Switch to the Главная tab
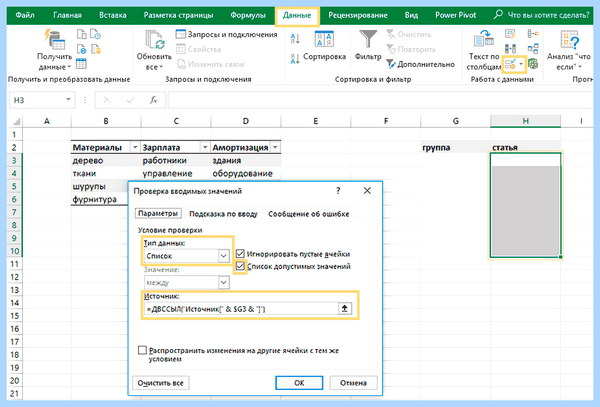The height and width of the screenshot is (407, 600). pyautogui.click(x=67, y=15)
